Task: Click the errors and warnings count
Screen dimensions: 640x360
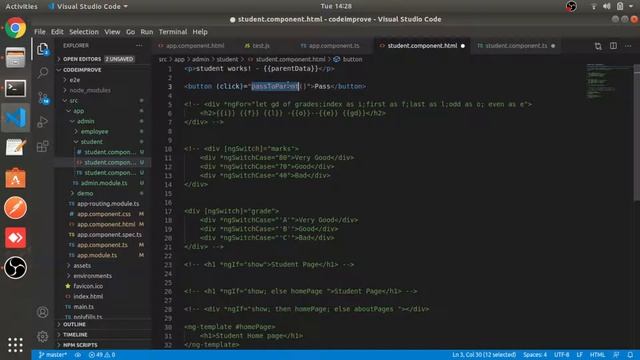Action: coord(102,355)
